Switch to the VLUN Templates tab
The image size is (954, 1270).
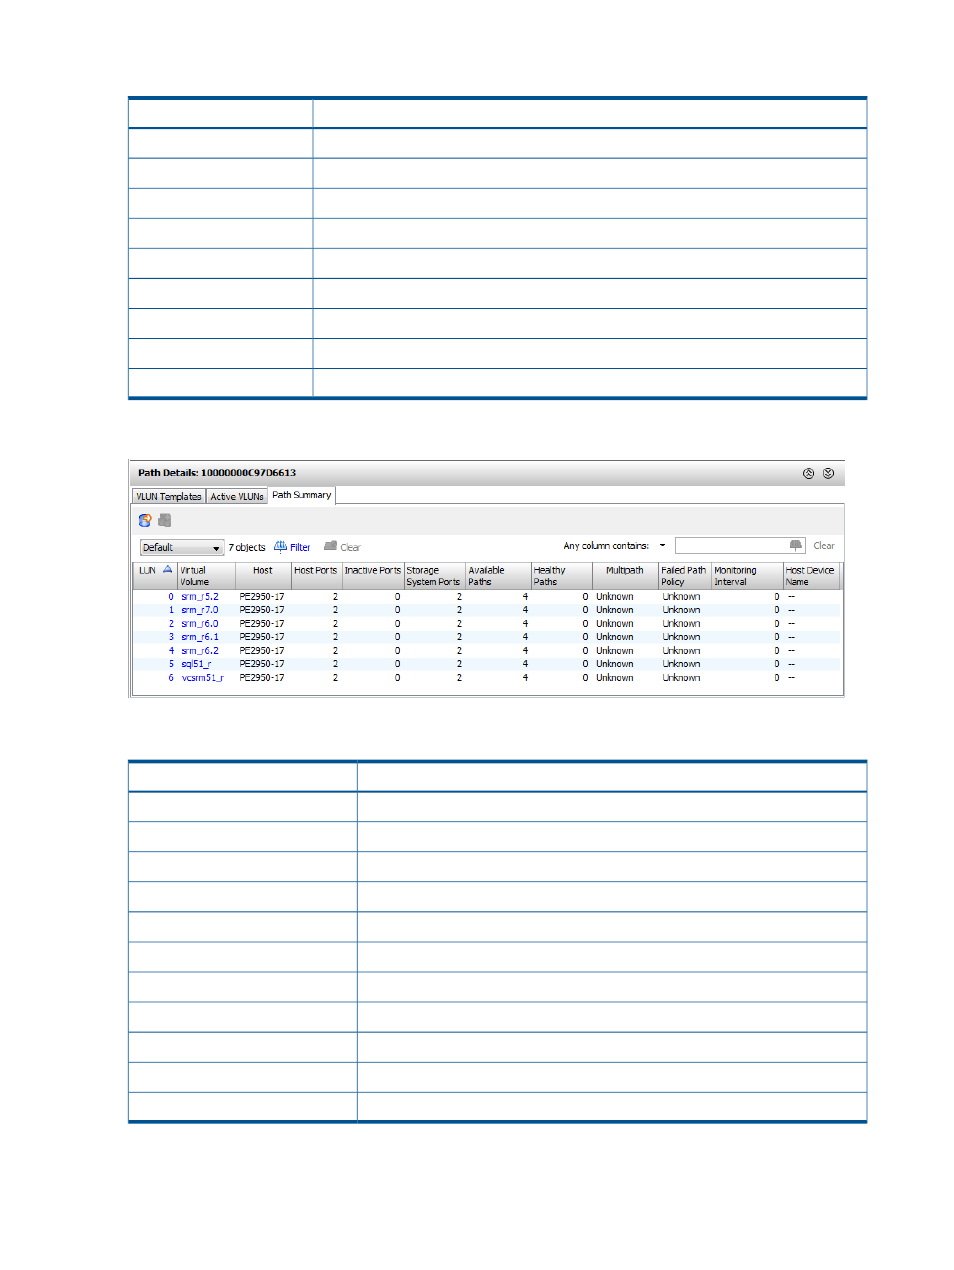coord(168,496)
